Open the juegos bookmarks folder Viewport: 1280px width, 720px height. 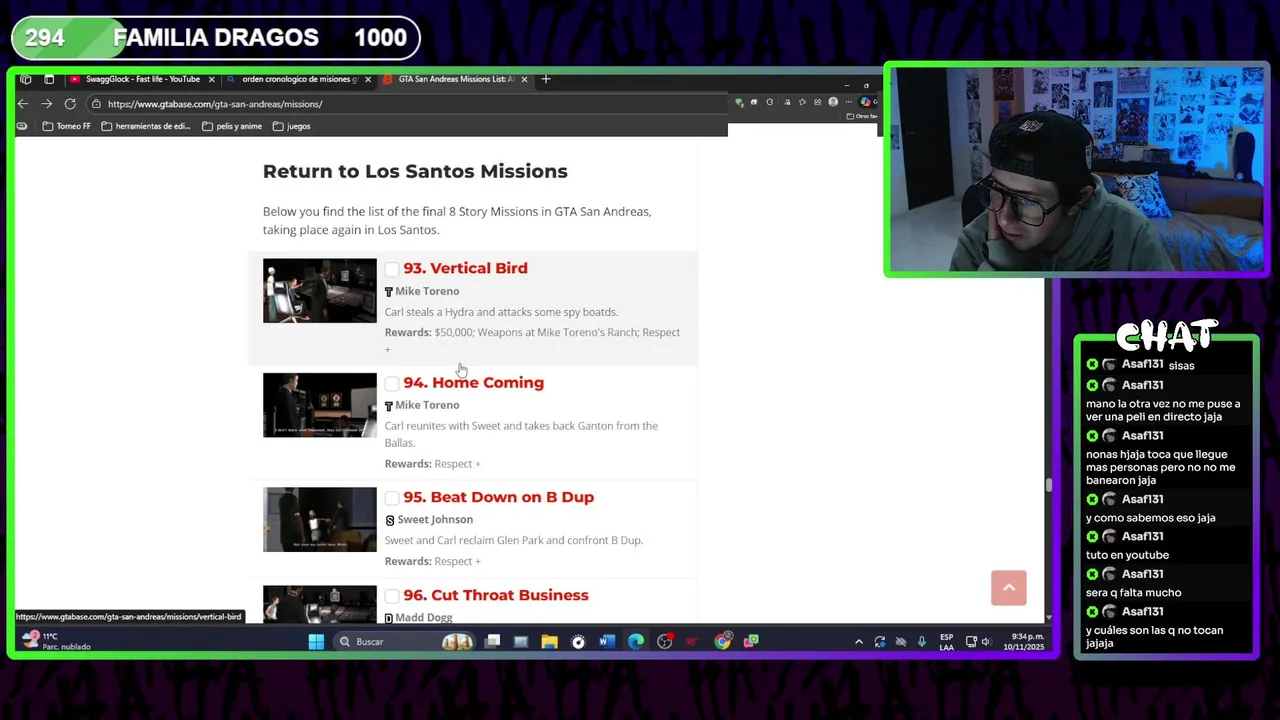click(x=292, y=126)
